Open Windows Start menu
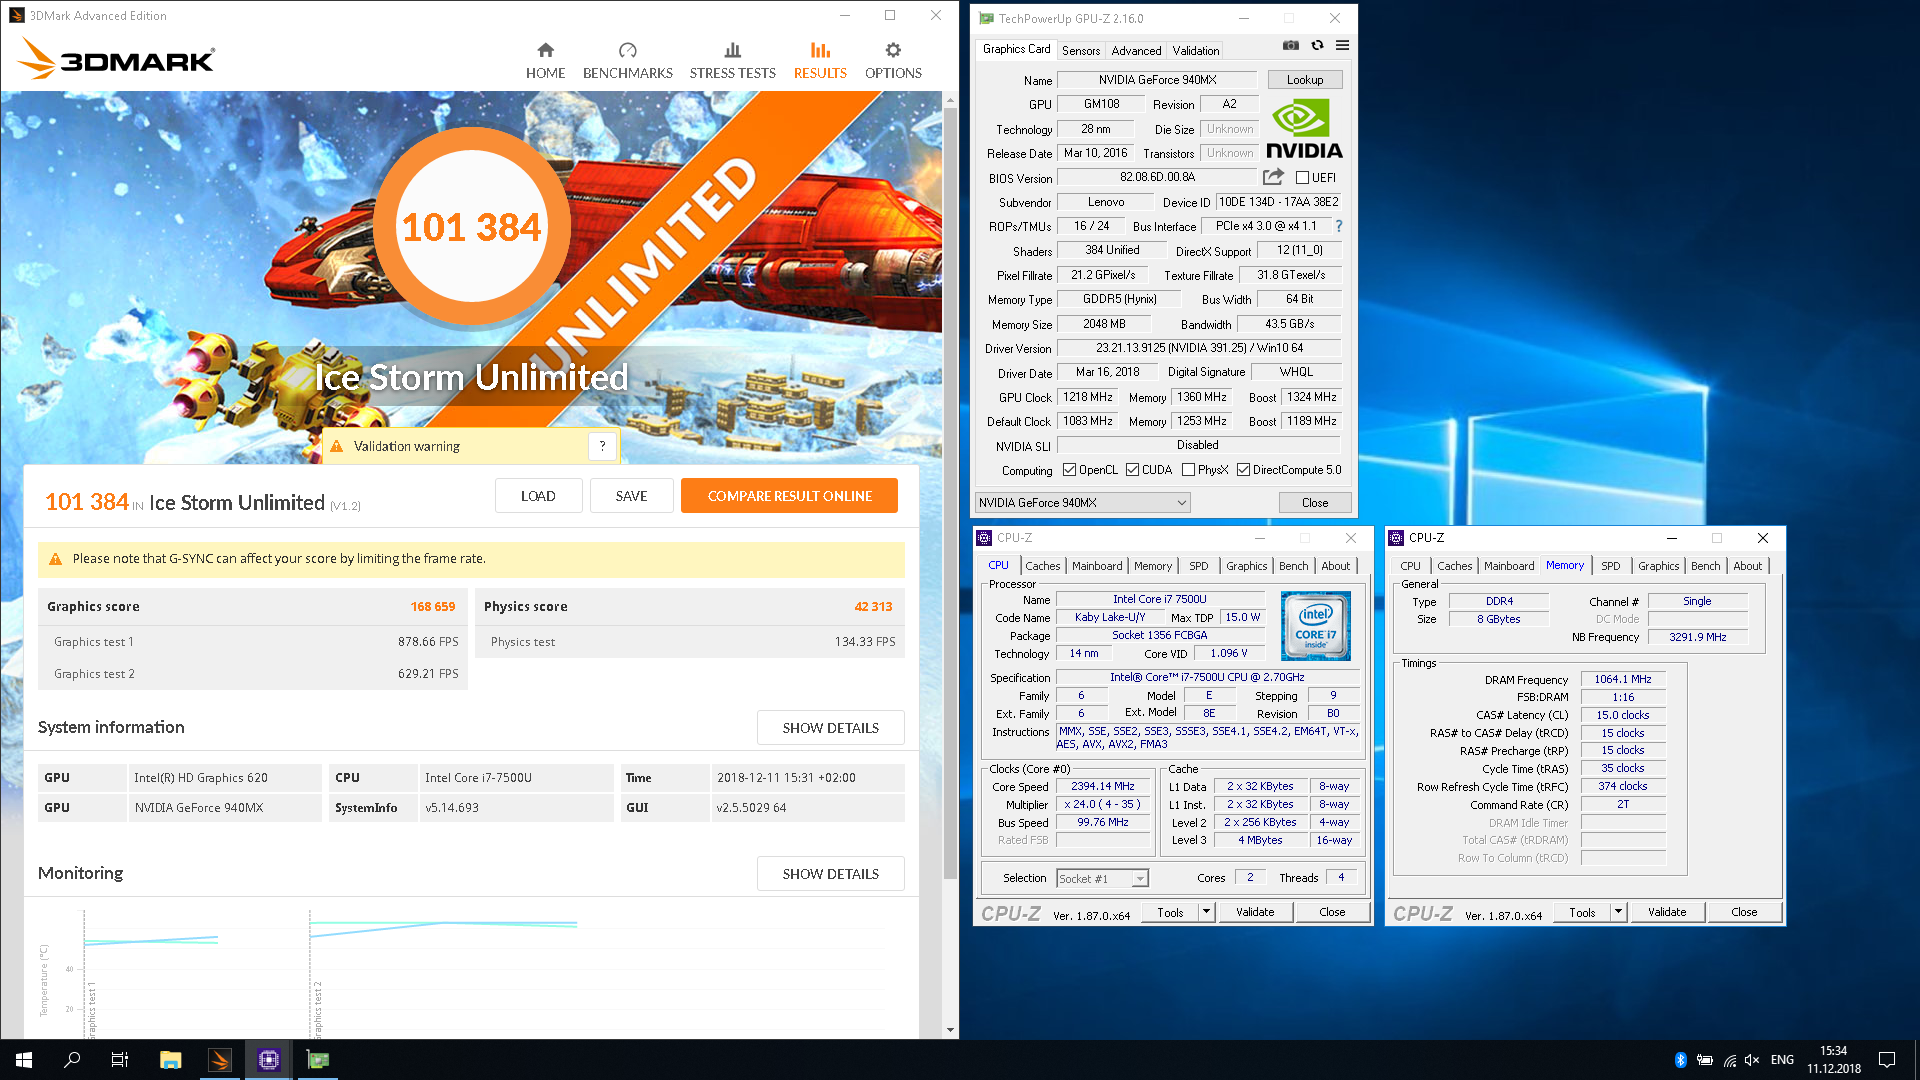The image size is (1920, 1080). tap(24, 1060)
